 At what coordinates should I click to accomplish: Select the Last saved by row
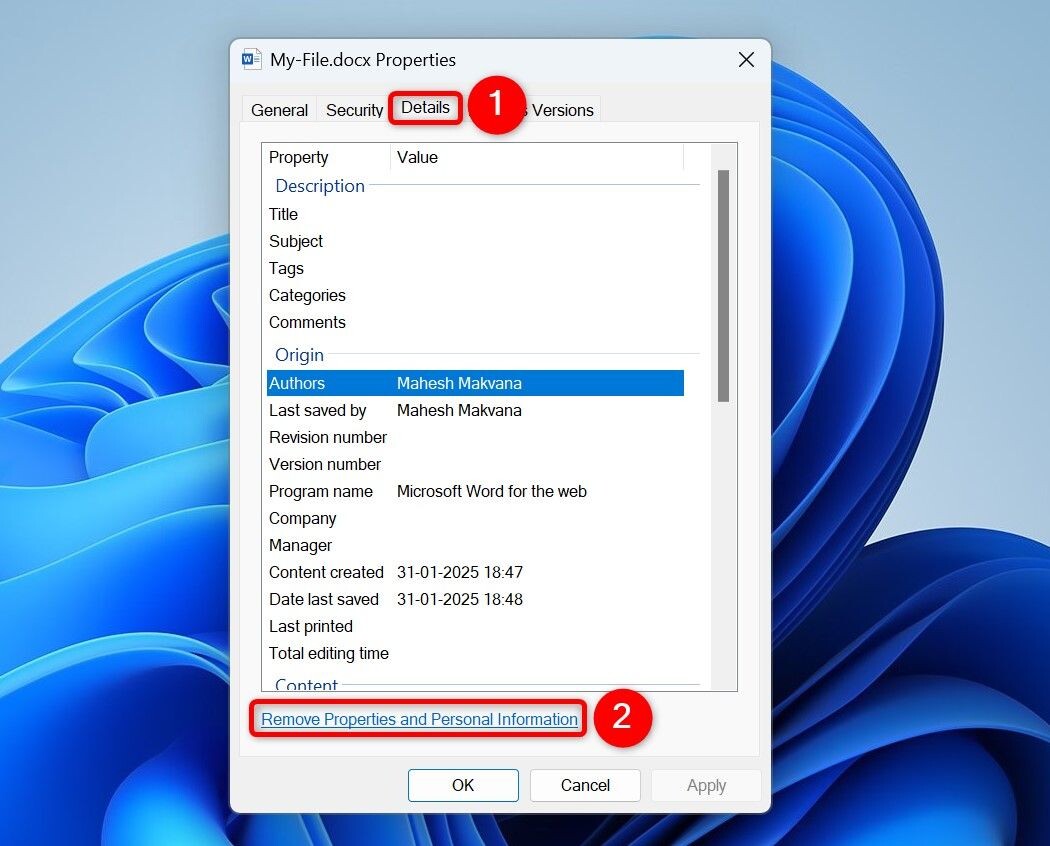point(475,410)
